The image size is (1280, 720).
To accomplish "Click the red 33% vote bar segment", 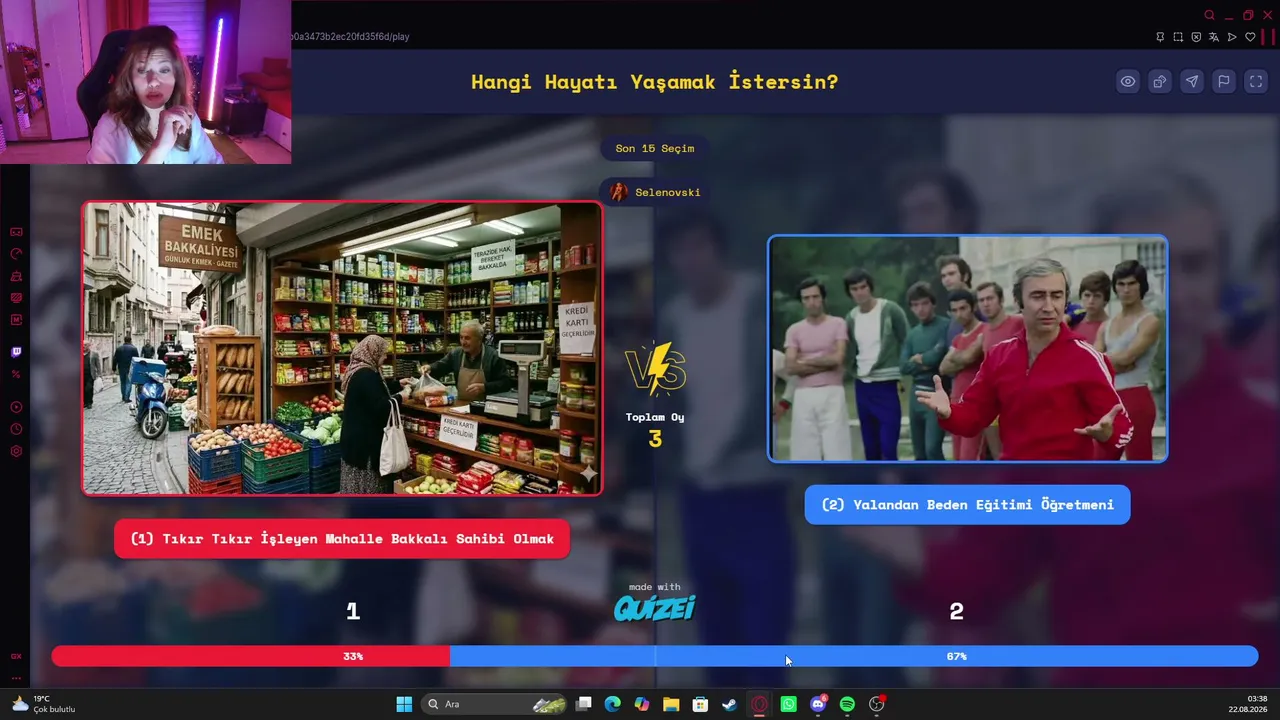I will pos(251,656).
